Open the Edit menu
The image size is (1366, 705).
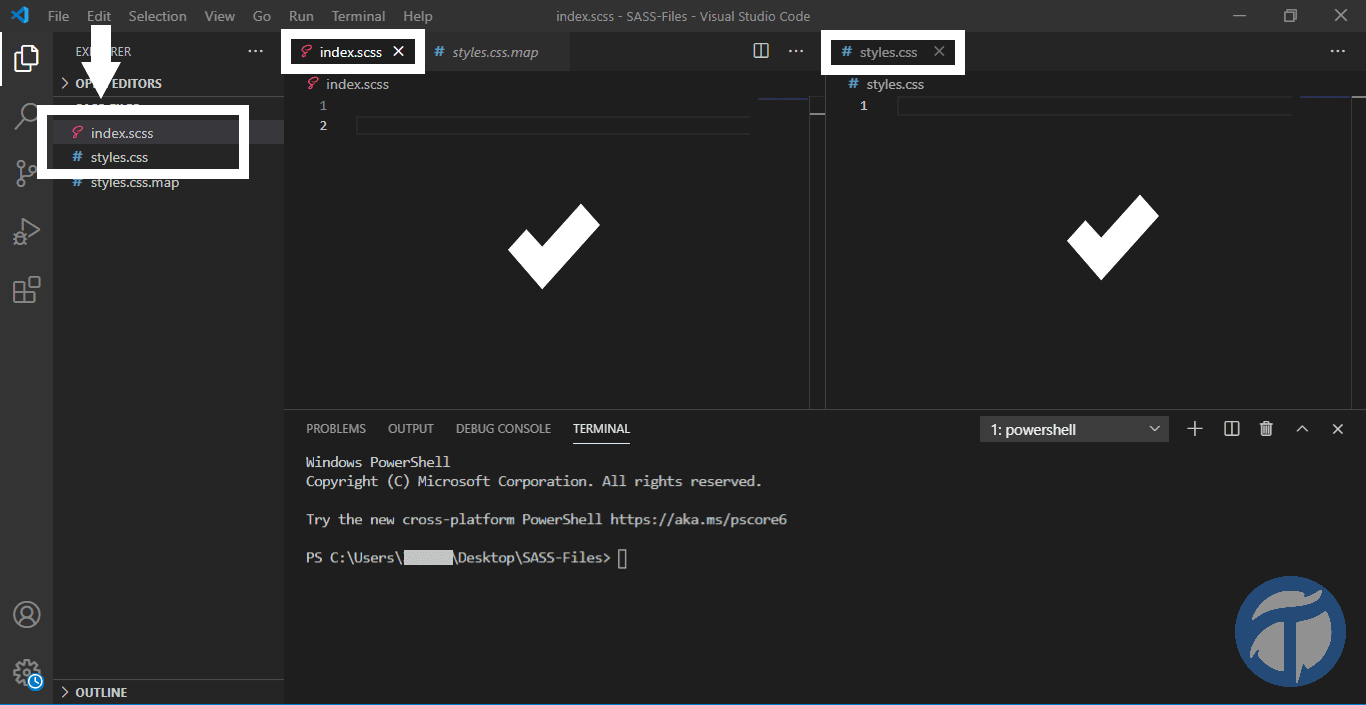pyautogui.click(x=99, y=16)
